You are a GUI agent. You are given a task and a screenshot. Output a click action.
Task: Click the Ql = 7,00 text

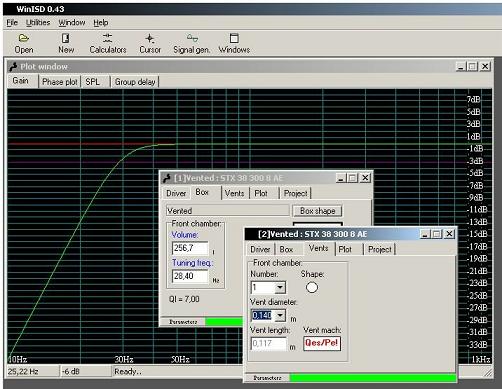(184, 299)
